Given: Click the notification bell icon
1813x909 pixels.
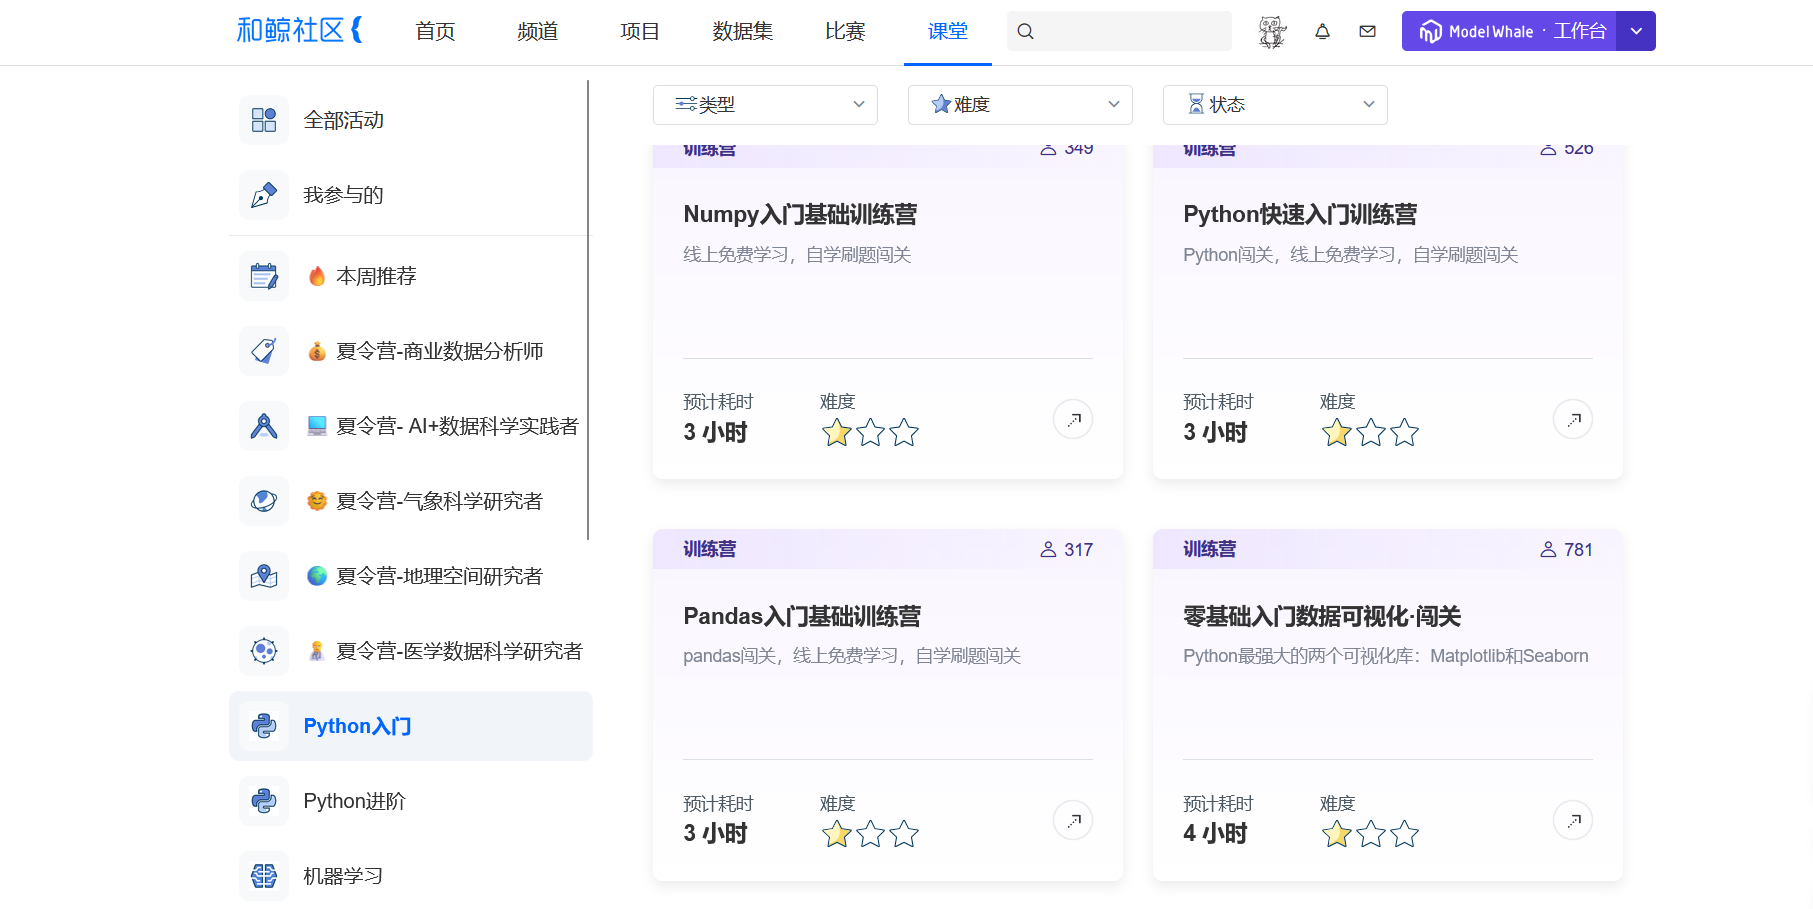Looking at the screenshot, I should pyautogui.click(x=1322, y=31).
